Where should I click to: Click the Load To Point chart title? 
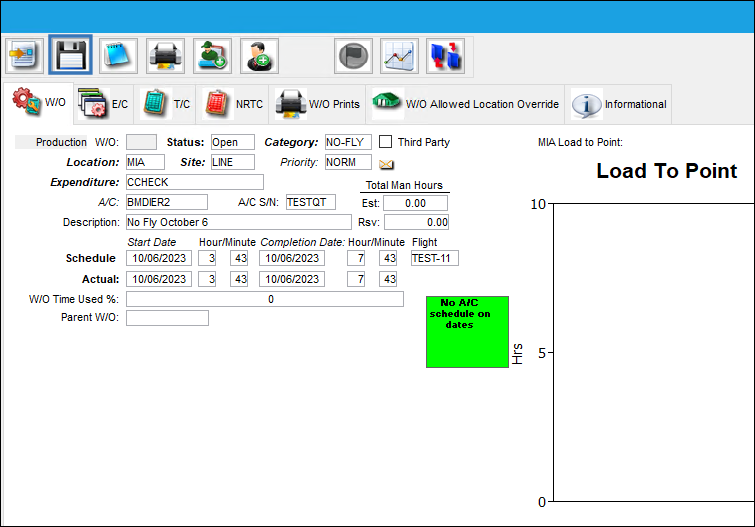point(666,171)
